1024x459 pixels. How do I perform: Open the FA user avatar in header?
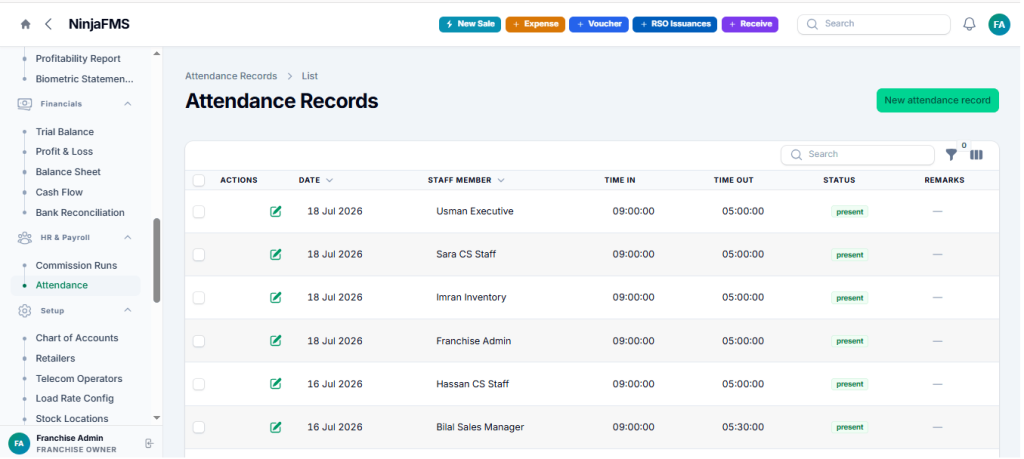[x=999, y=24]
